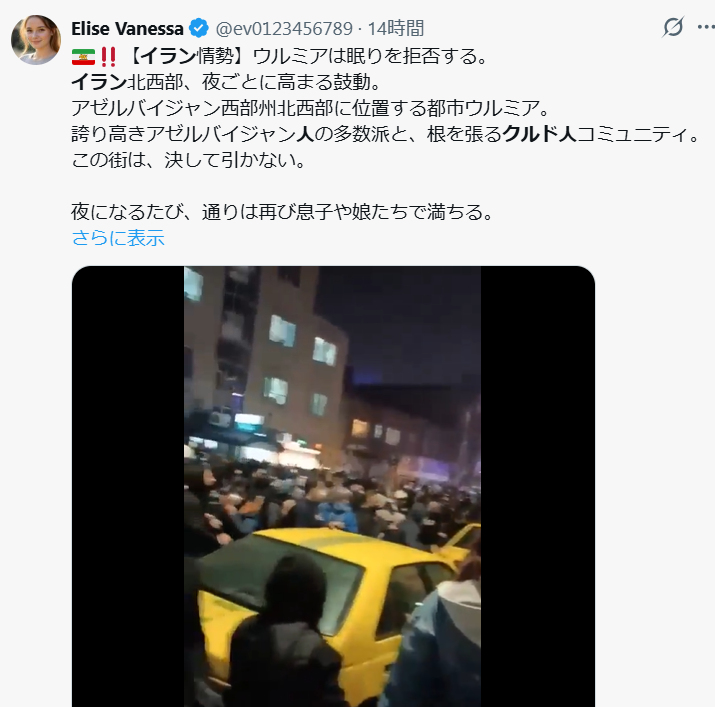715x707 pixels.
Task: Click the red double exclamation mark emoji
Action: pos(108,57)
